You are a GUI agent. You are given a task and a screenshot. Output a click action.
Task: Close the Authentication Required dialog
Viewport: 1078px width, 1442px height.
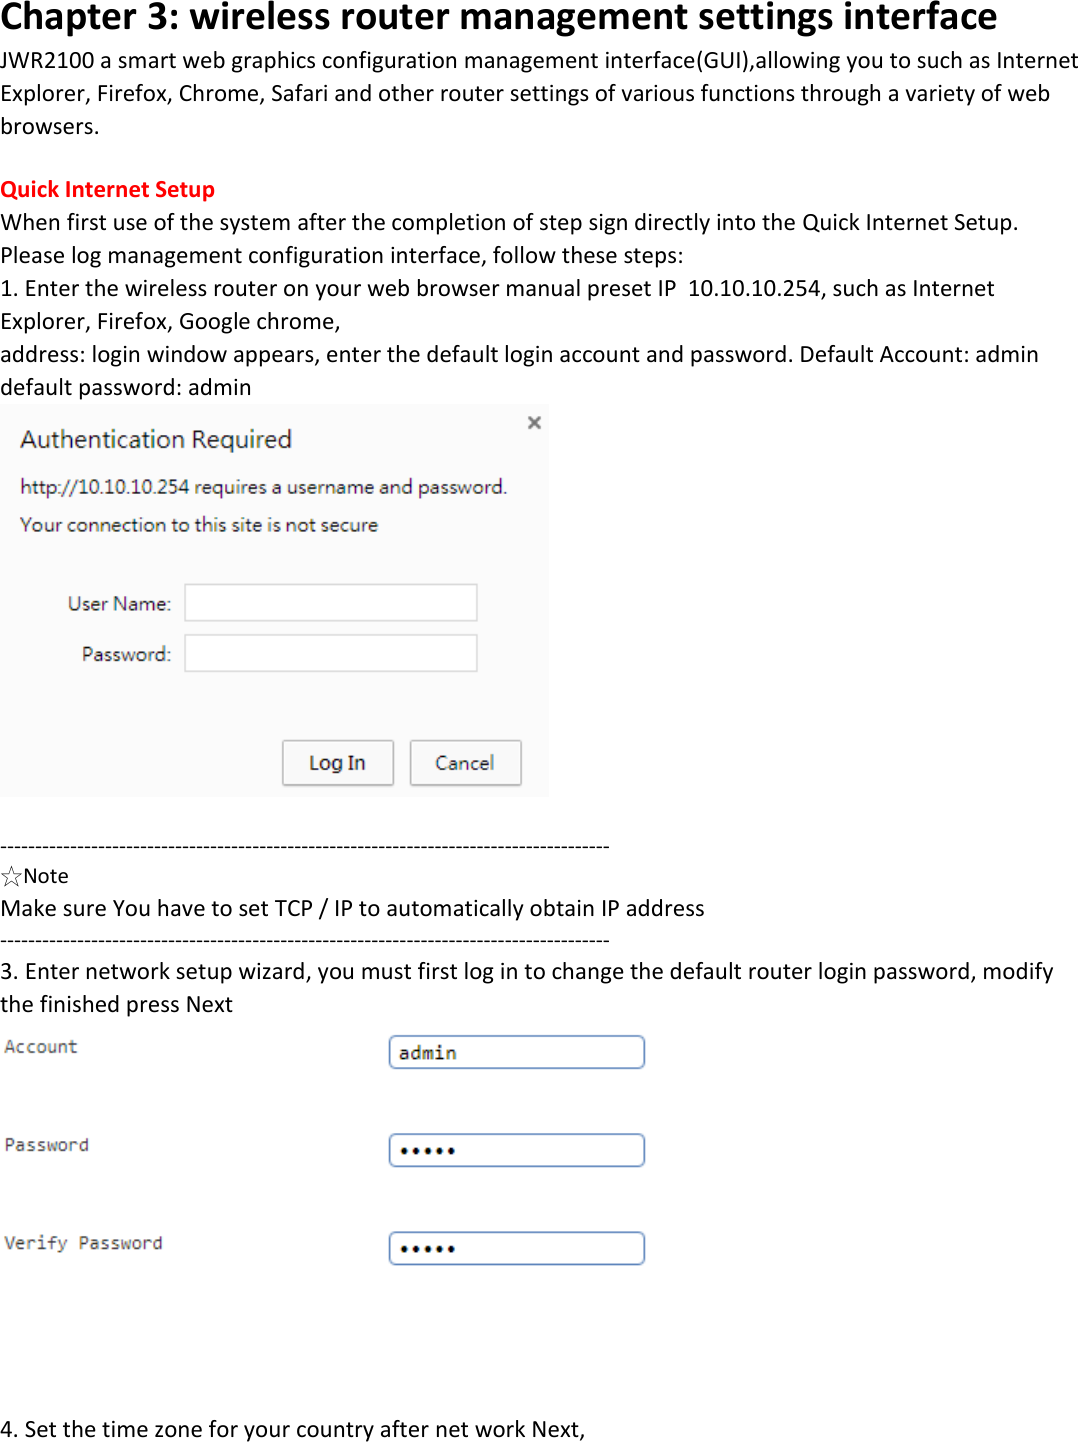pyautogui.click(x=534, y=423)
